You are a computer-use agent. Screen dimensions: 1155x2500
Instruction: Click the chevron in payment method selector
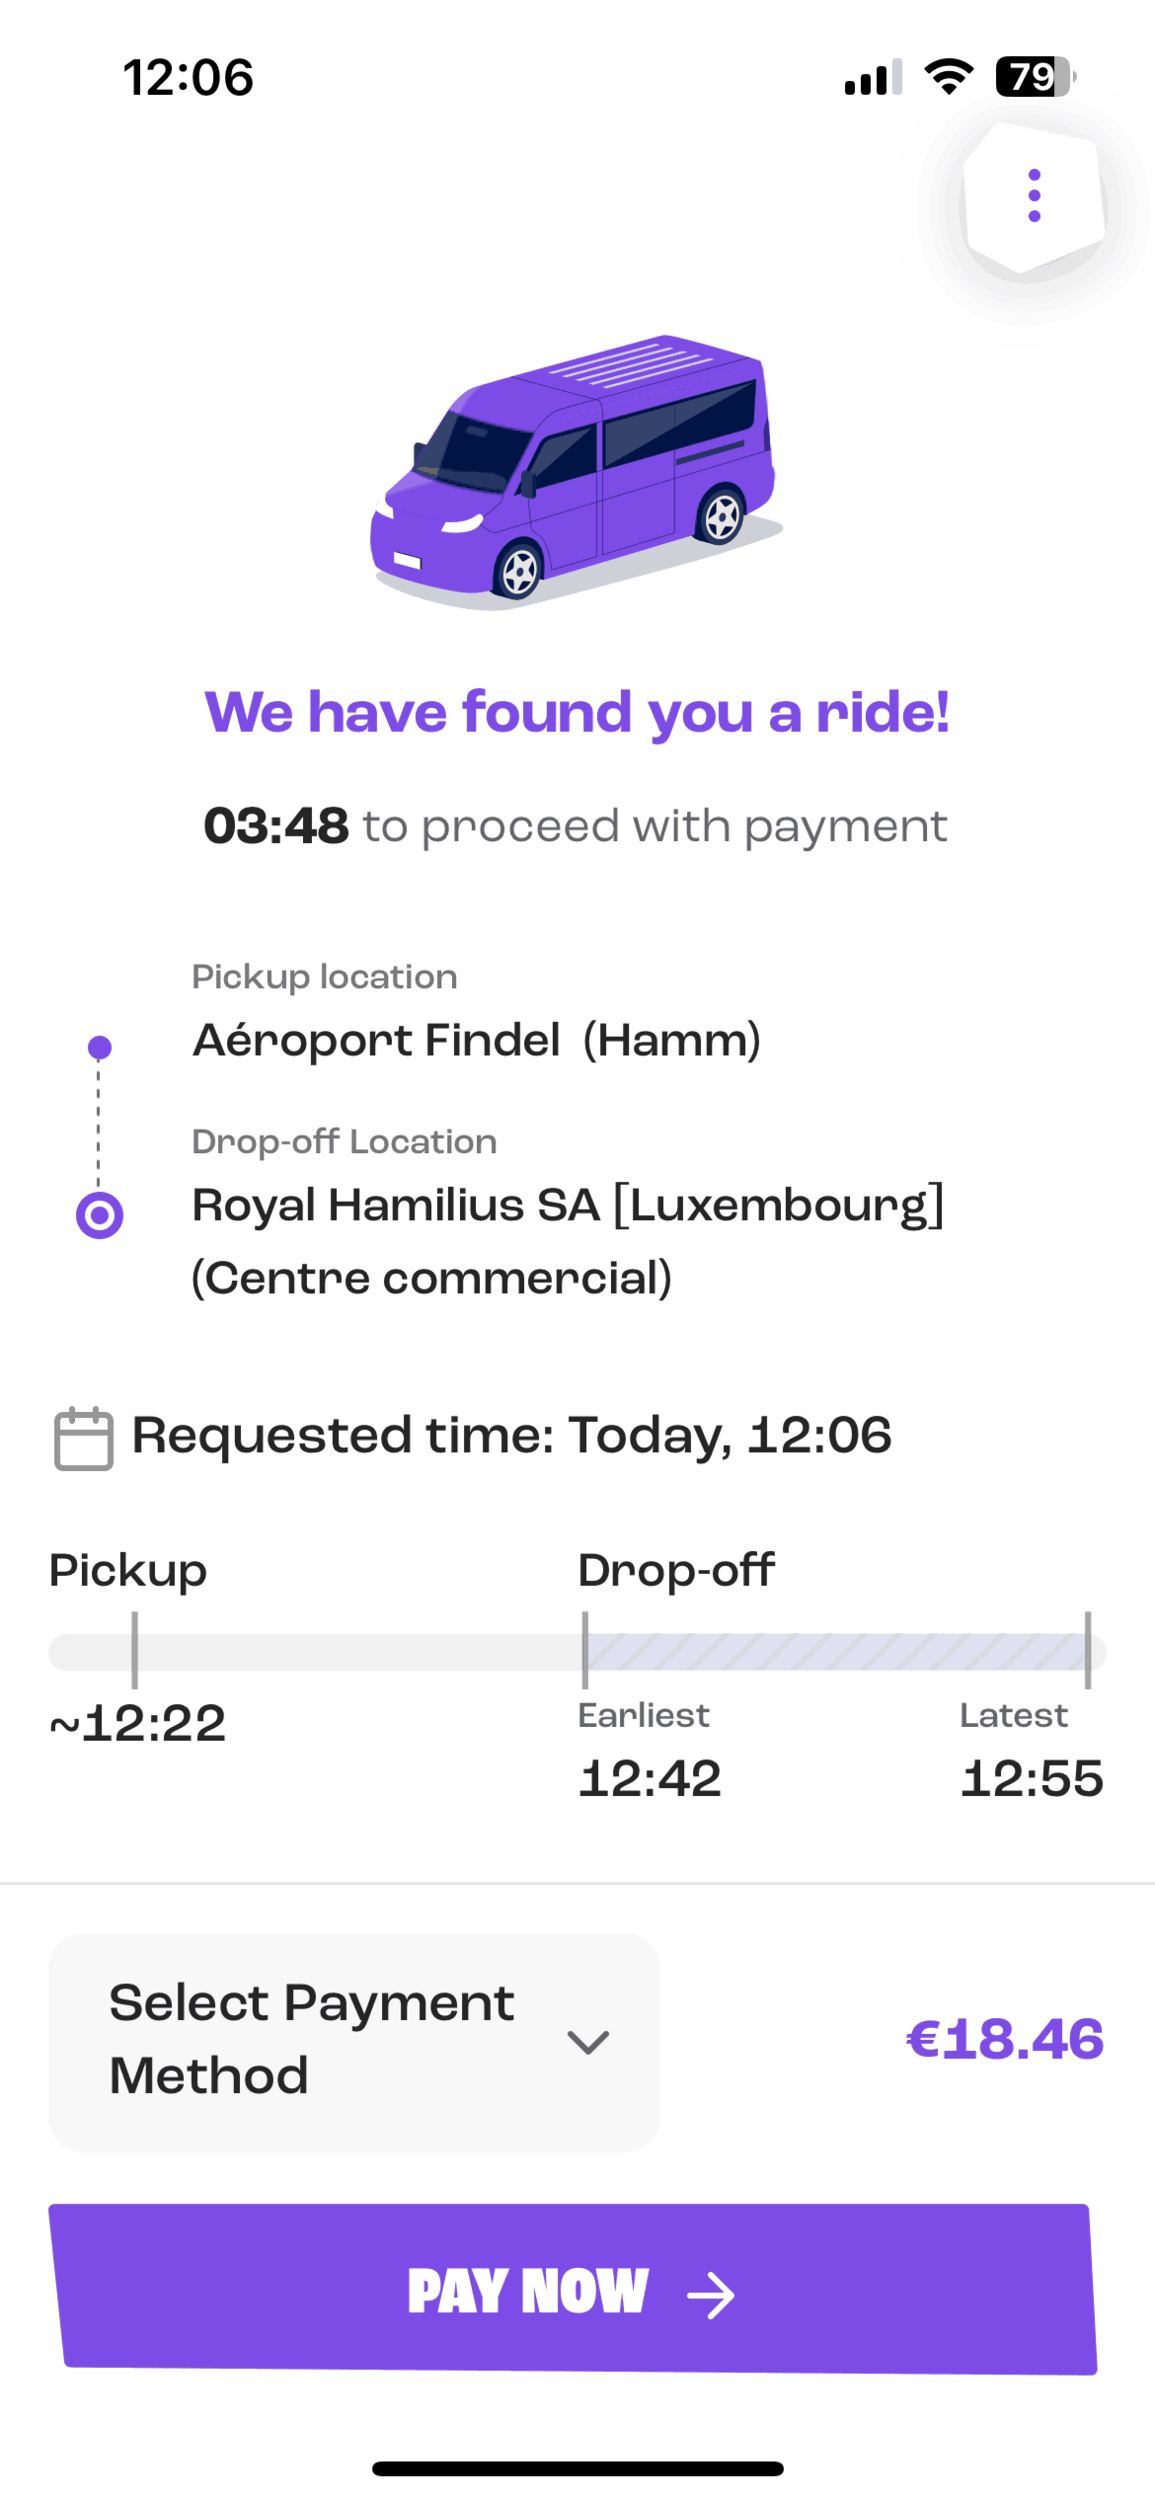point(588,2042)
